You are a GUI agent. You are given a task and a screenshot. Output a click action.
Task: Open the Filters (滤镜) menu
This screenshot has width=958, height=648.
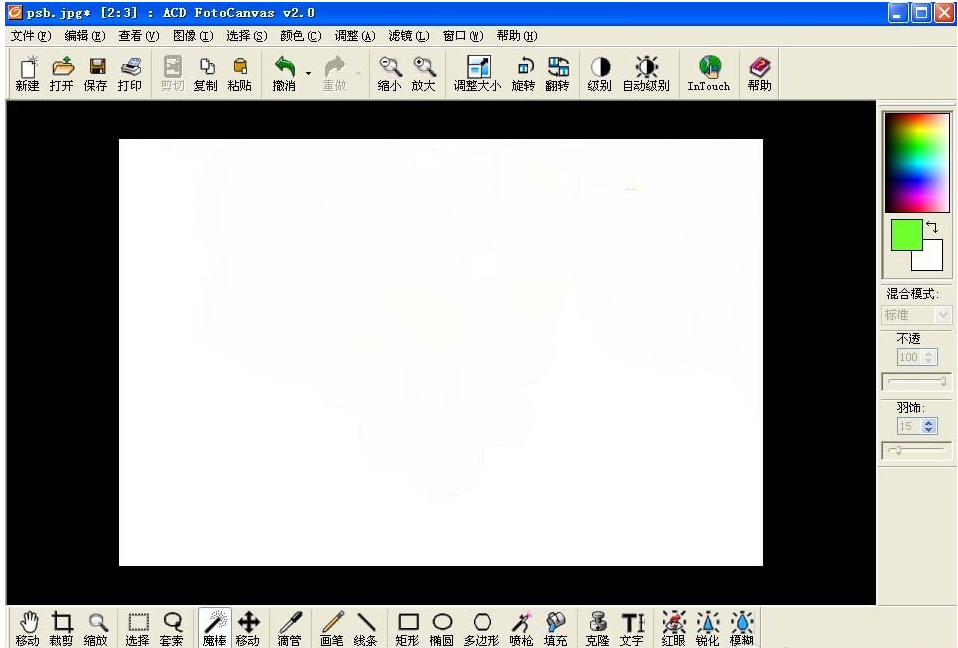click(408, 36)
